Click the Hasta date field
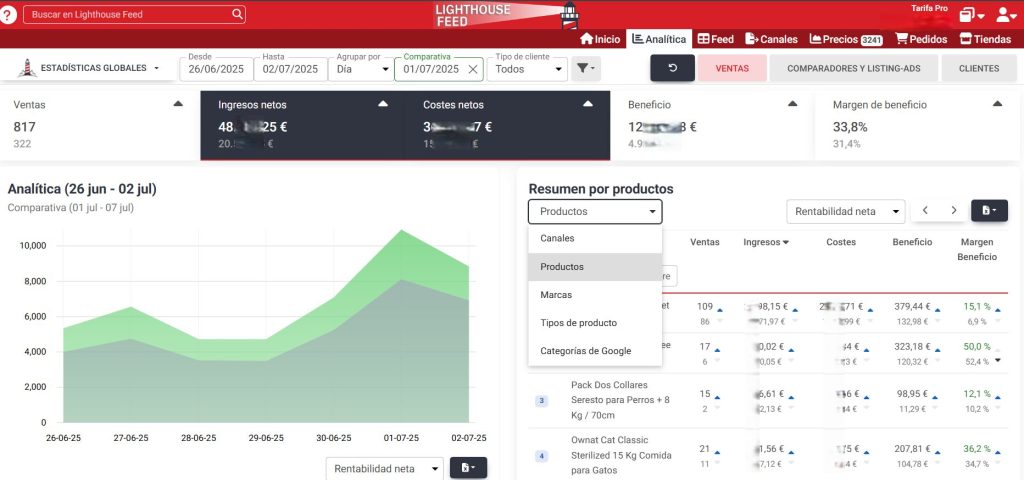The height and width of the screenshot is (480, 1024). point(291,69)
